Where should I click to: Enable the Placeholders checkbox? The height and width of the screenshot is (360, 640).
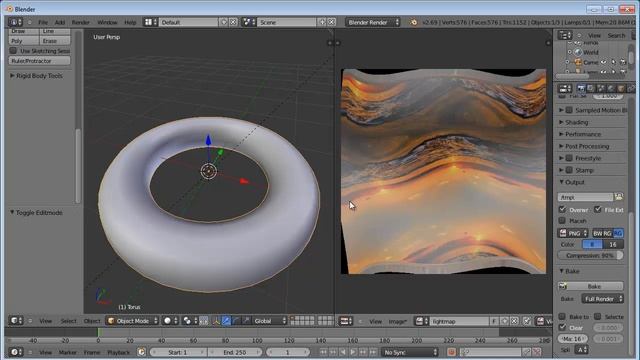pyautogui.click(x=562, y=220)
